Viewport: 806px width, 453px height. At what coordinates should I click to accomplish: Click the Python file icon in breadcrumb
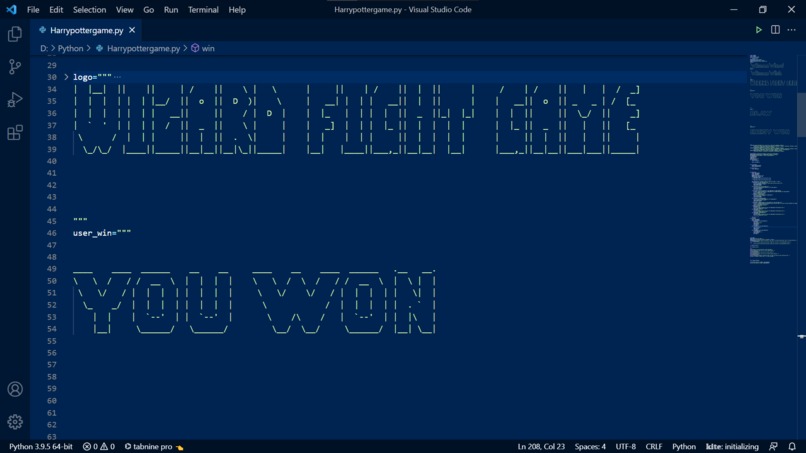click(99, 48)
